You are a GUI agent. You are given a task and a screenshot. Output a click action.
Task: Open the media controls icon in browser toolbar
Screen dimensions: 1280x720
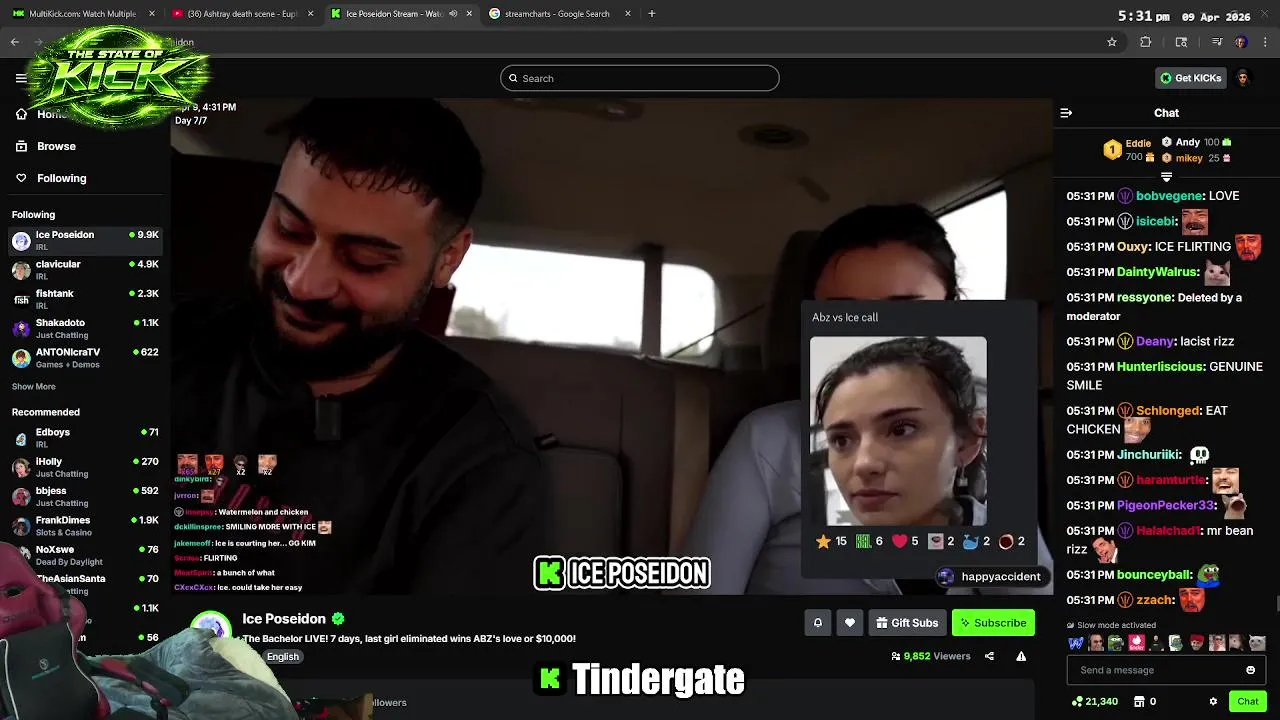[x=1217, y=42]
